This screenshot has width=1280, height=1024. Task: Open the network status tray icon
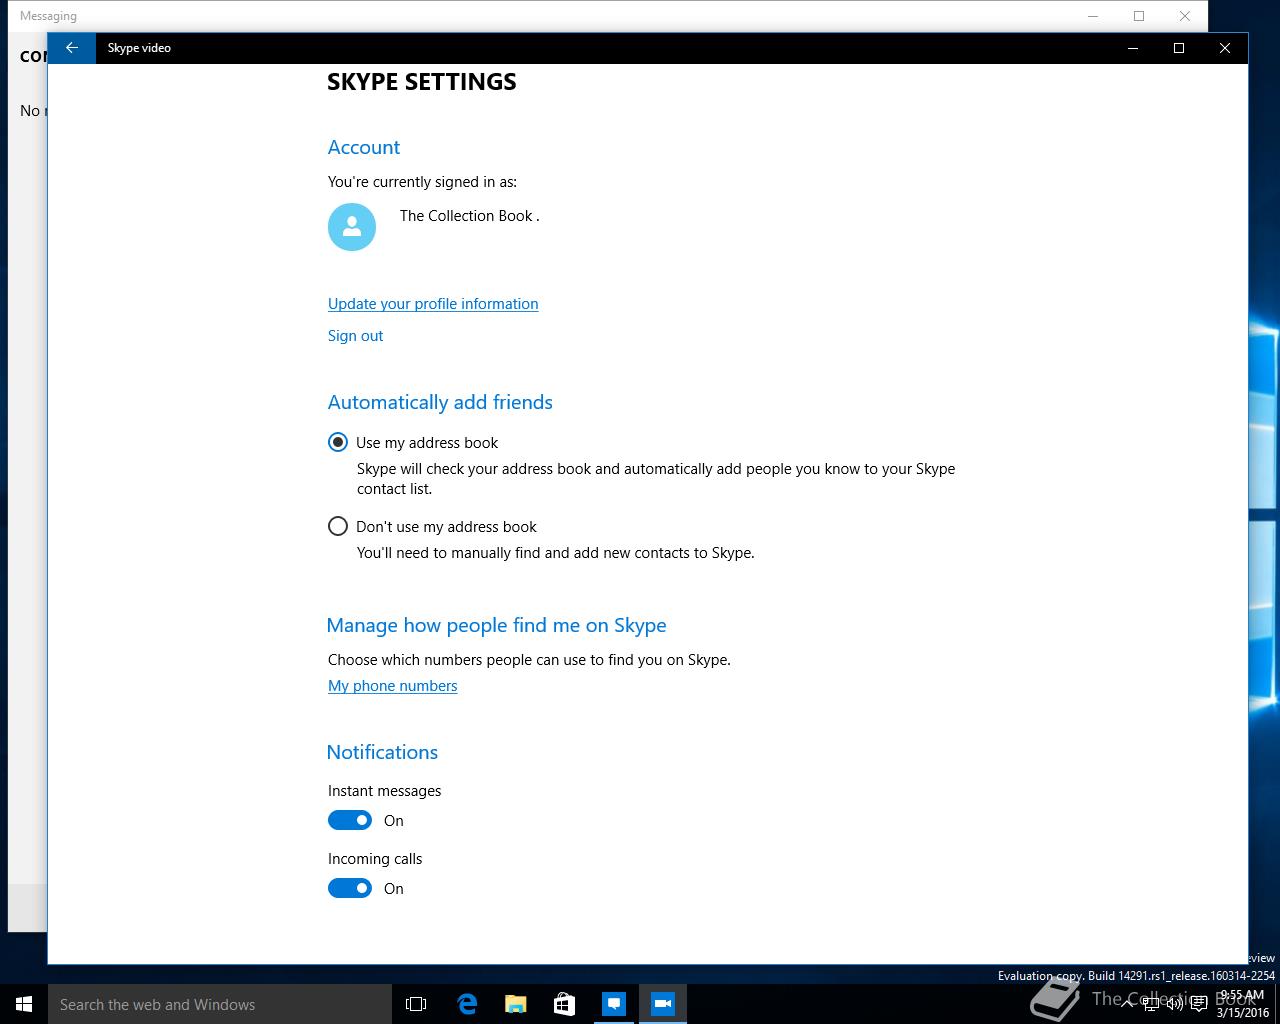(1151, 1004)
